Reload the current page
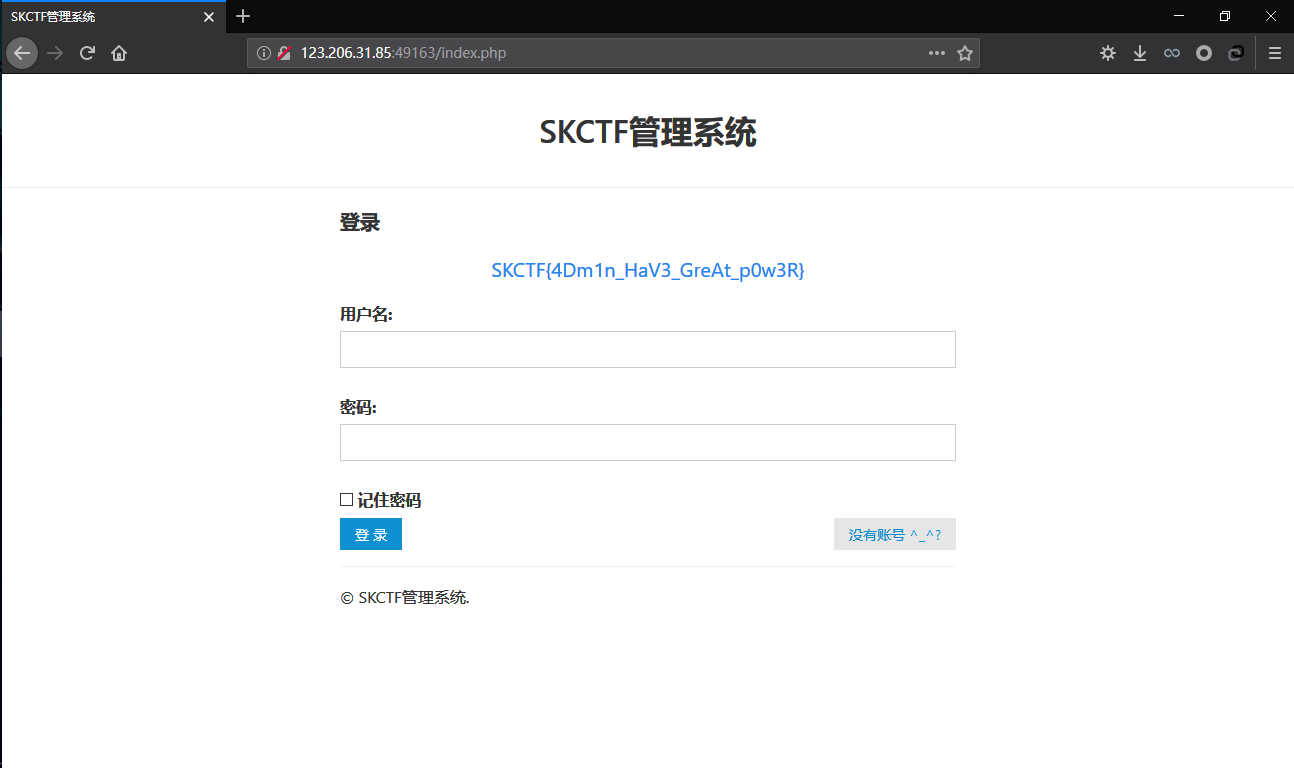This screenshot has height=768, width=1294. (87, 53)
